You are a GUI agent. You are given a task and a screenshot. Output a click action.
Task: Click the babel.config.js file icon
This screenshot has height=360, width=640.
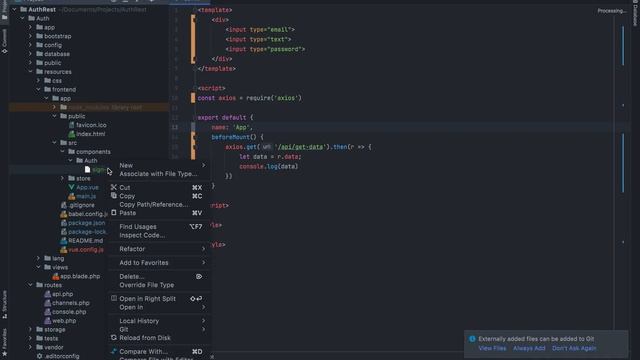click(x=63, y=214)
